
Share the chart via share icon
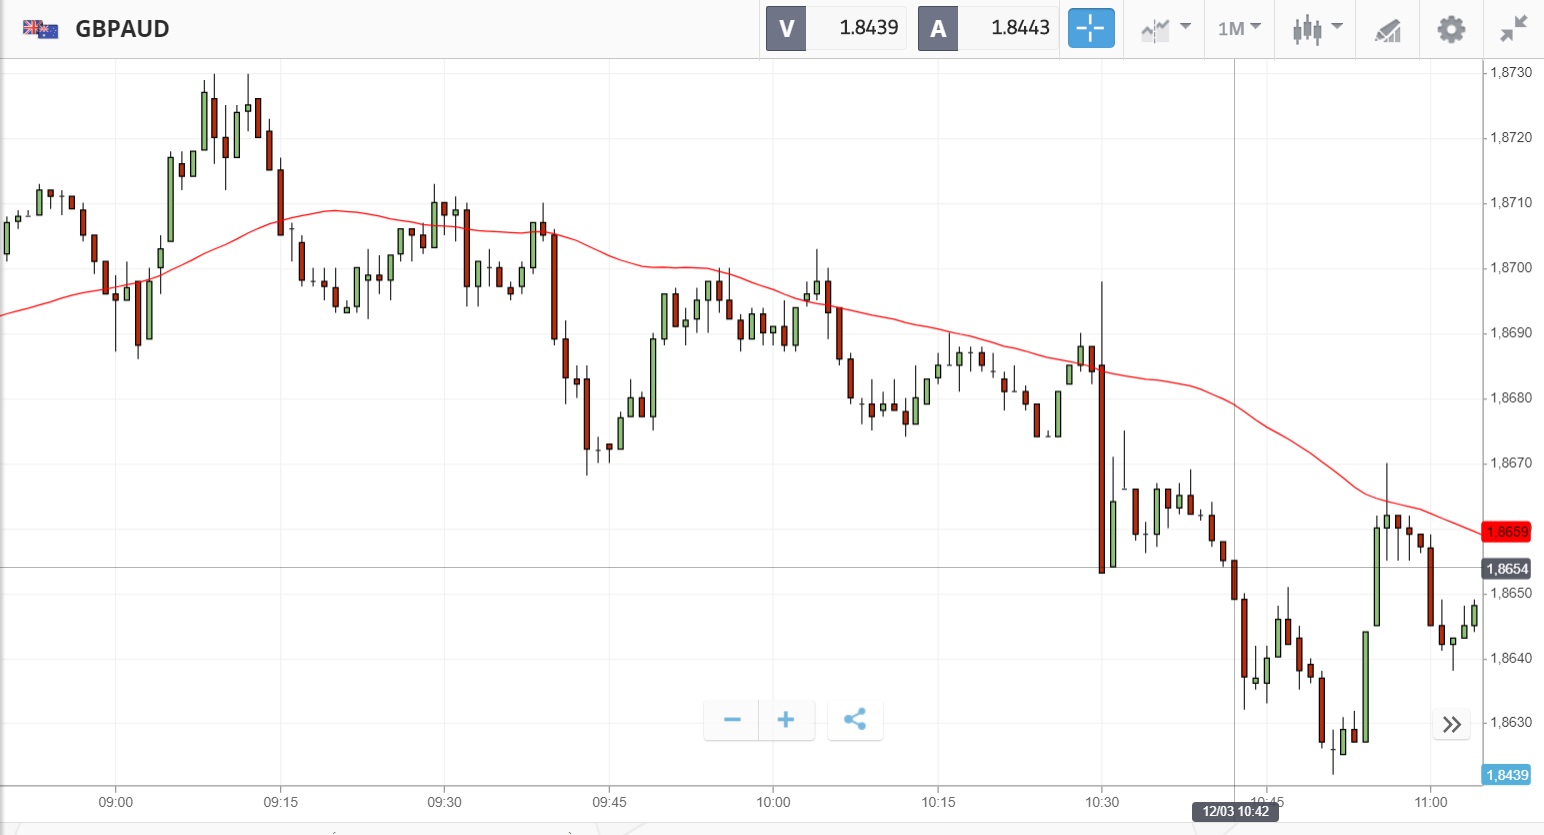[x=855, y=720]
